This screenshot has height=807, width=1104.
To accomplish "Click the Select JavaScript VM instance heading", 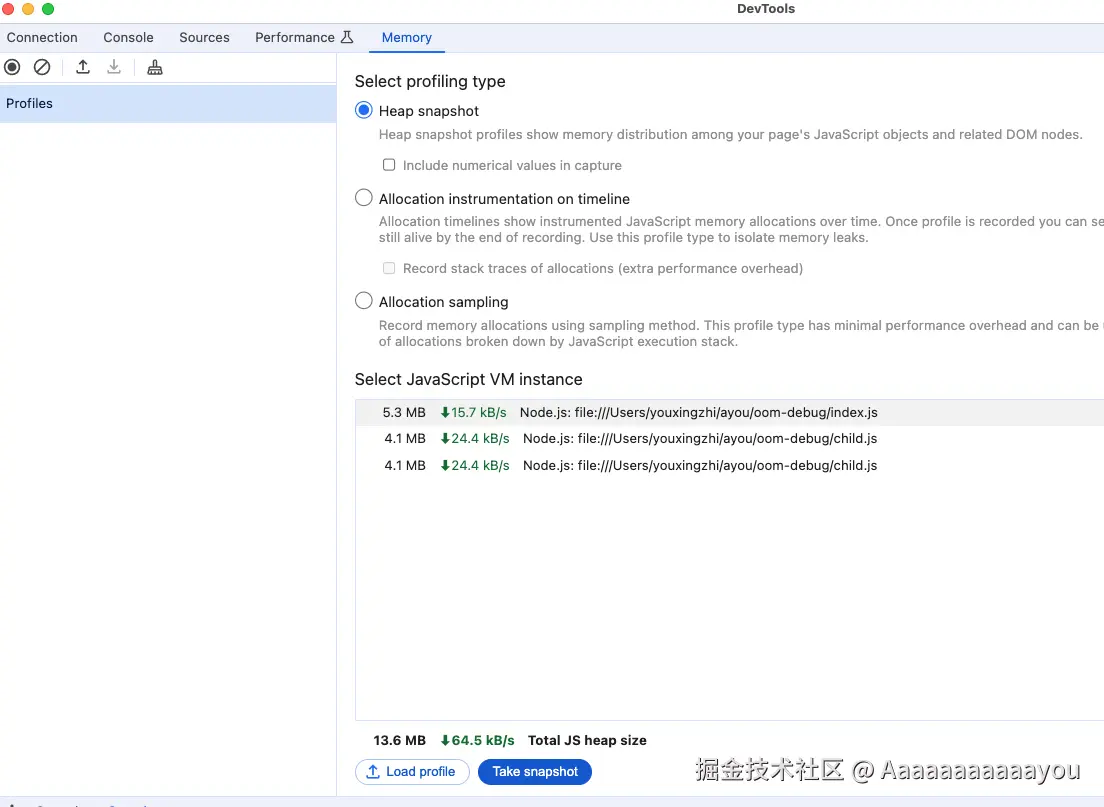I will pyautogui.click(x=469, y=379).
